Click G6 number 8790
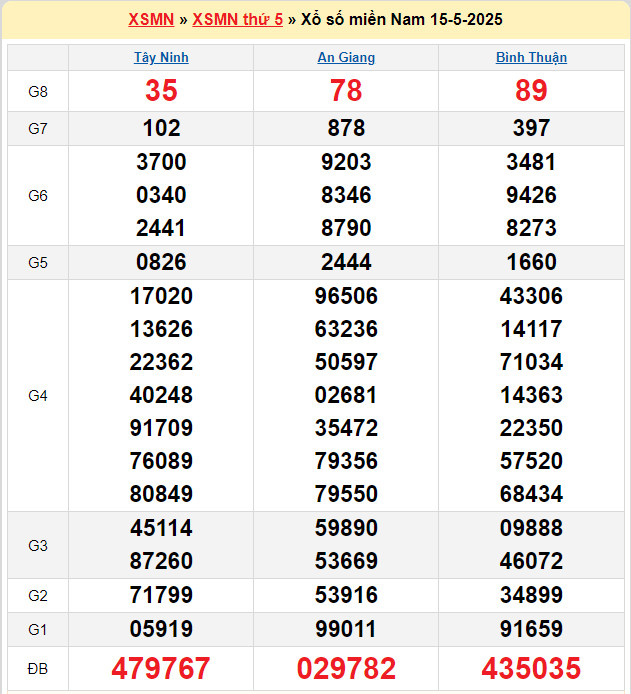The height and width of the screenshot is (694, 631). coord(346,228)
